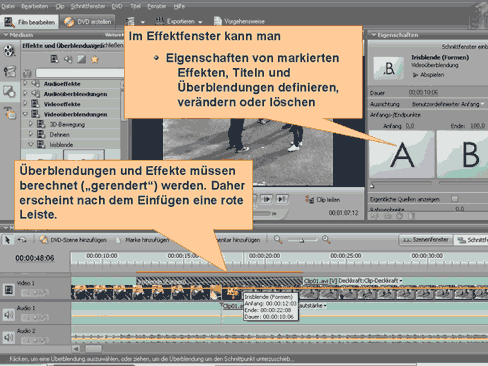Select the arrow selection tool in timeline

tap(8, 240)
